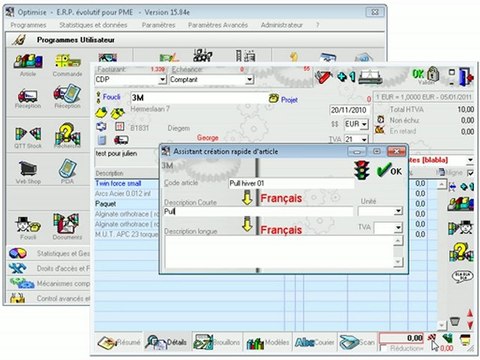Confirm with the green OK checkmark
Screen dimensions: 480x360
(x=389, y=170)
